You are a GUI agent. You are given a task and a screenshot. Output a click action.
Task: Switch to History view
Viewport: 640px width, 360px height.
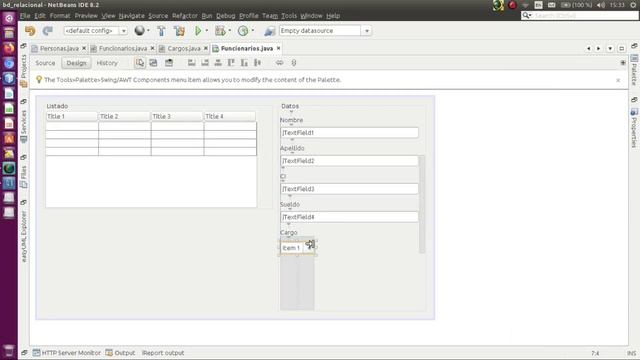click(x=107, y=63)
